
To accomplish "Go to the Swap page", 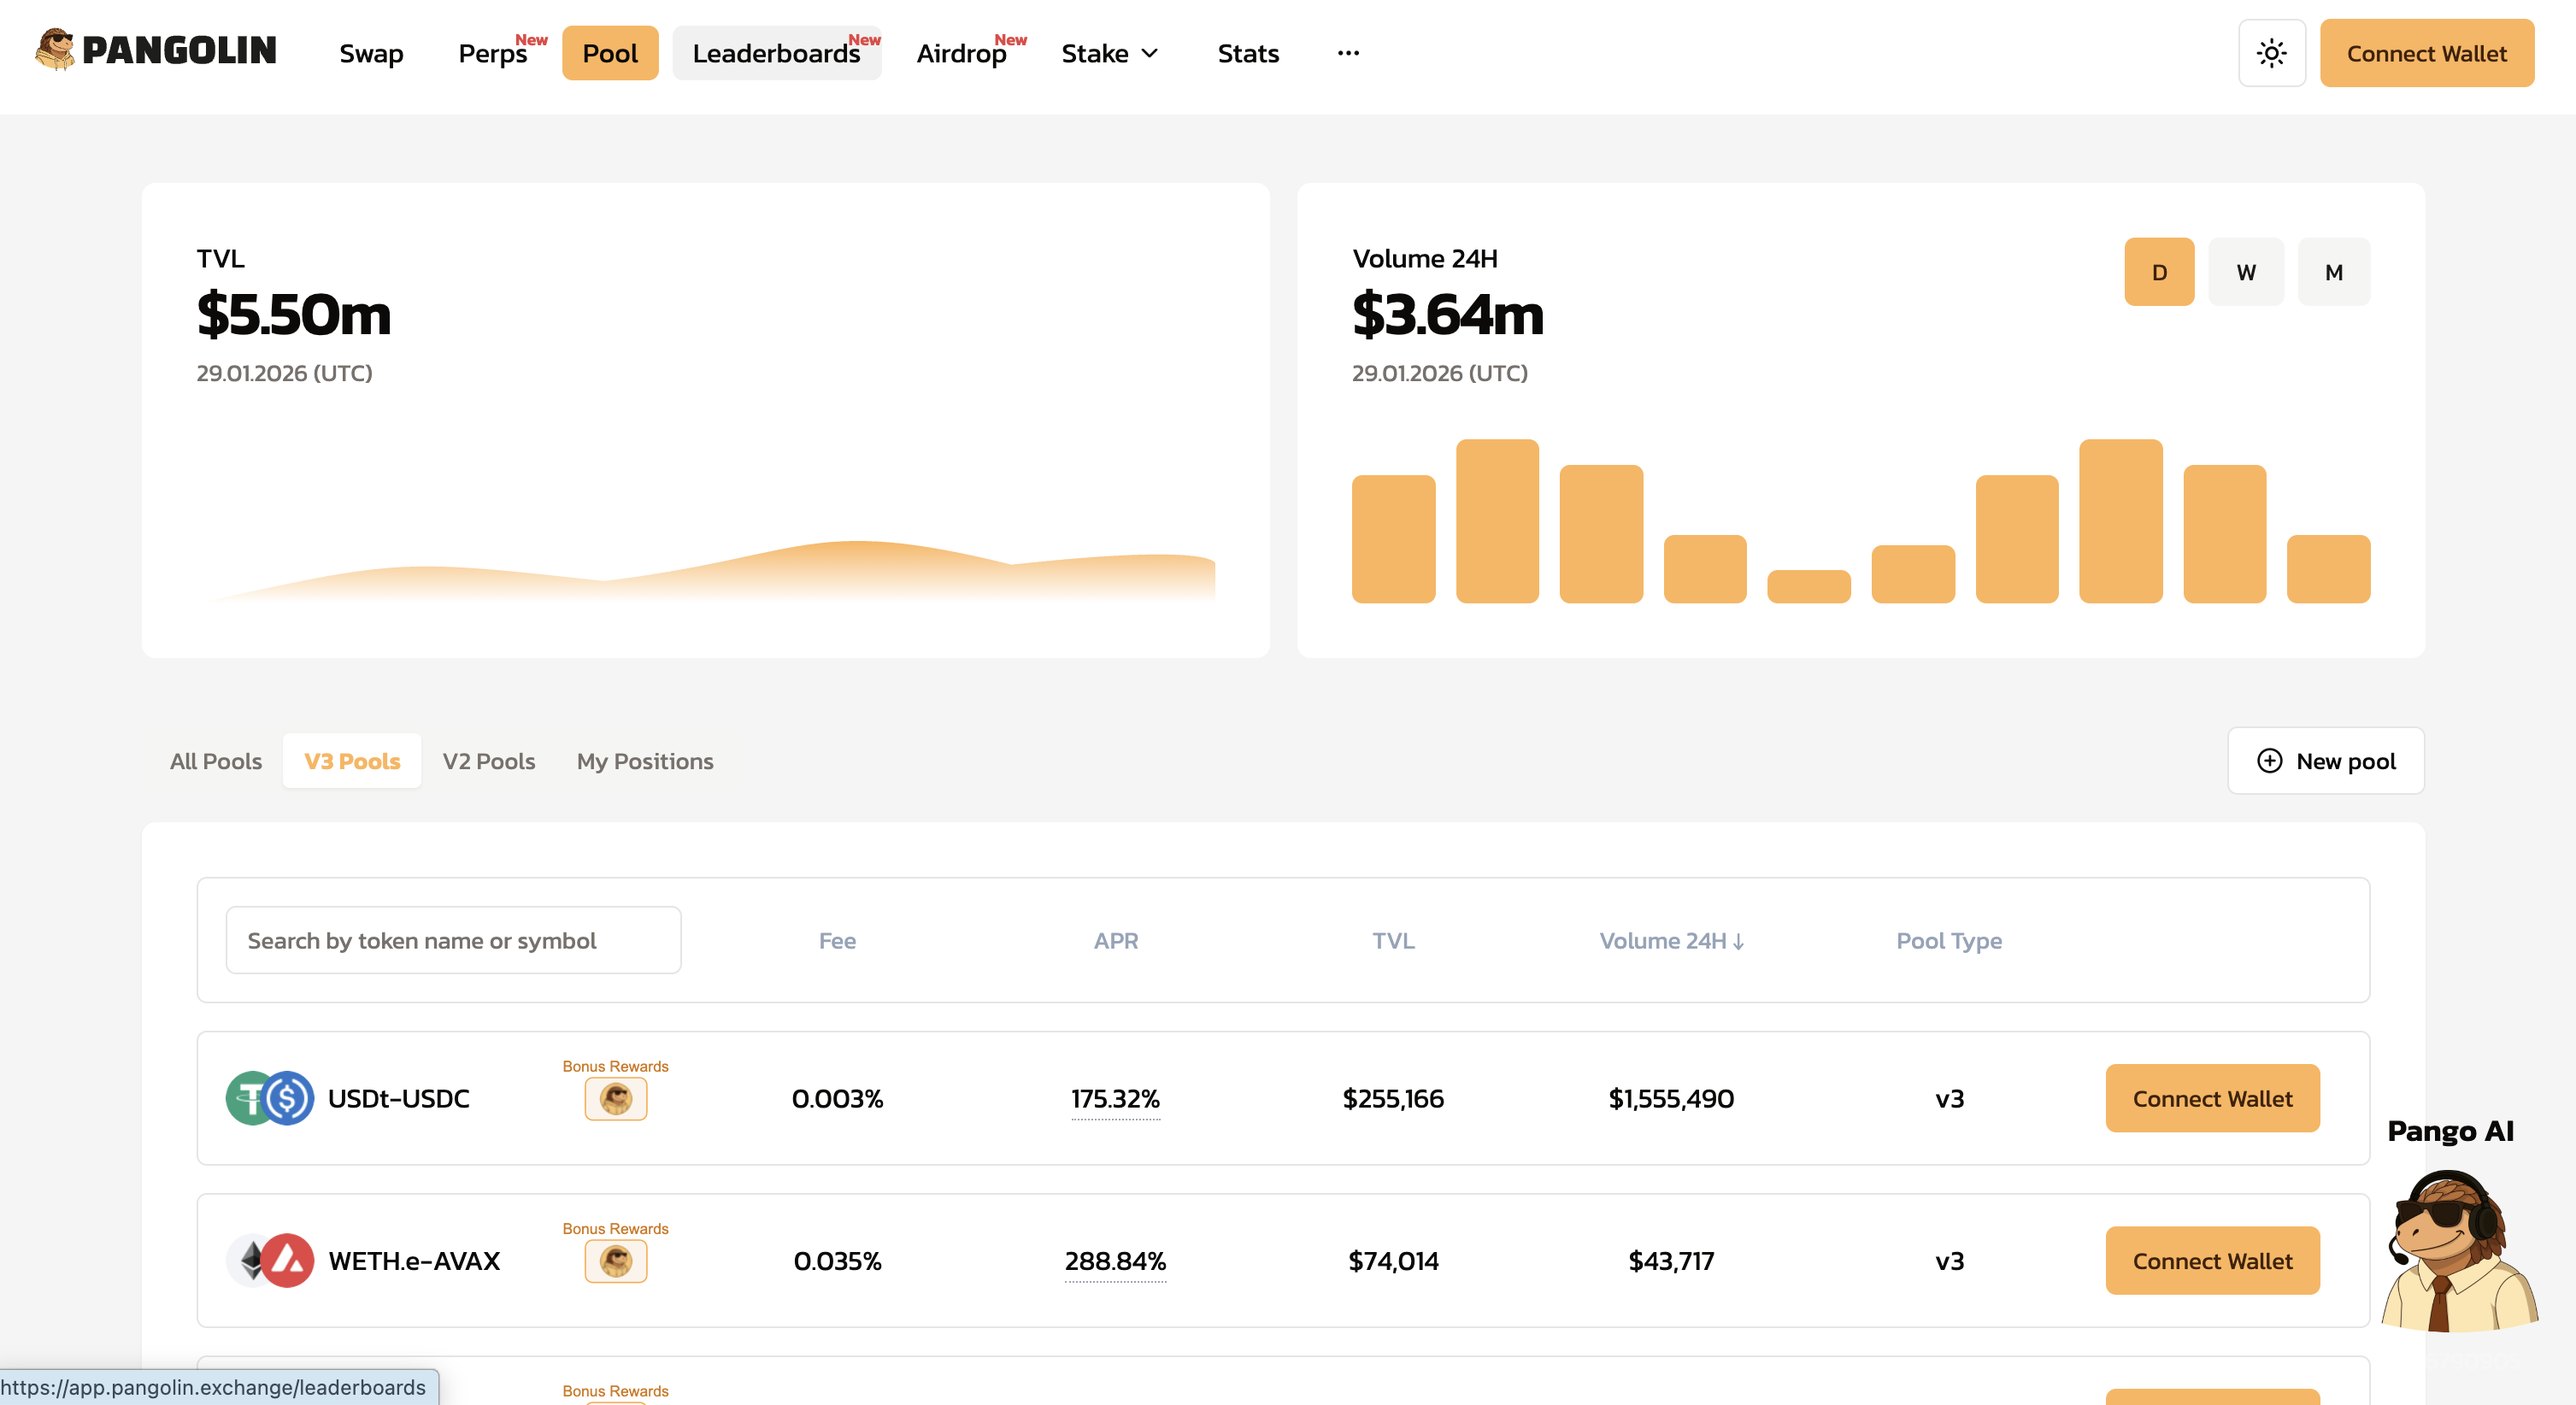I will (x=371, y=53).
